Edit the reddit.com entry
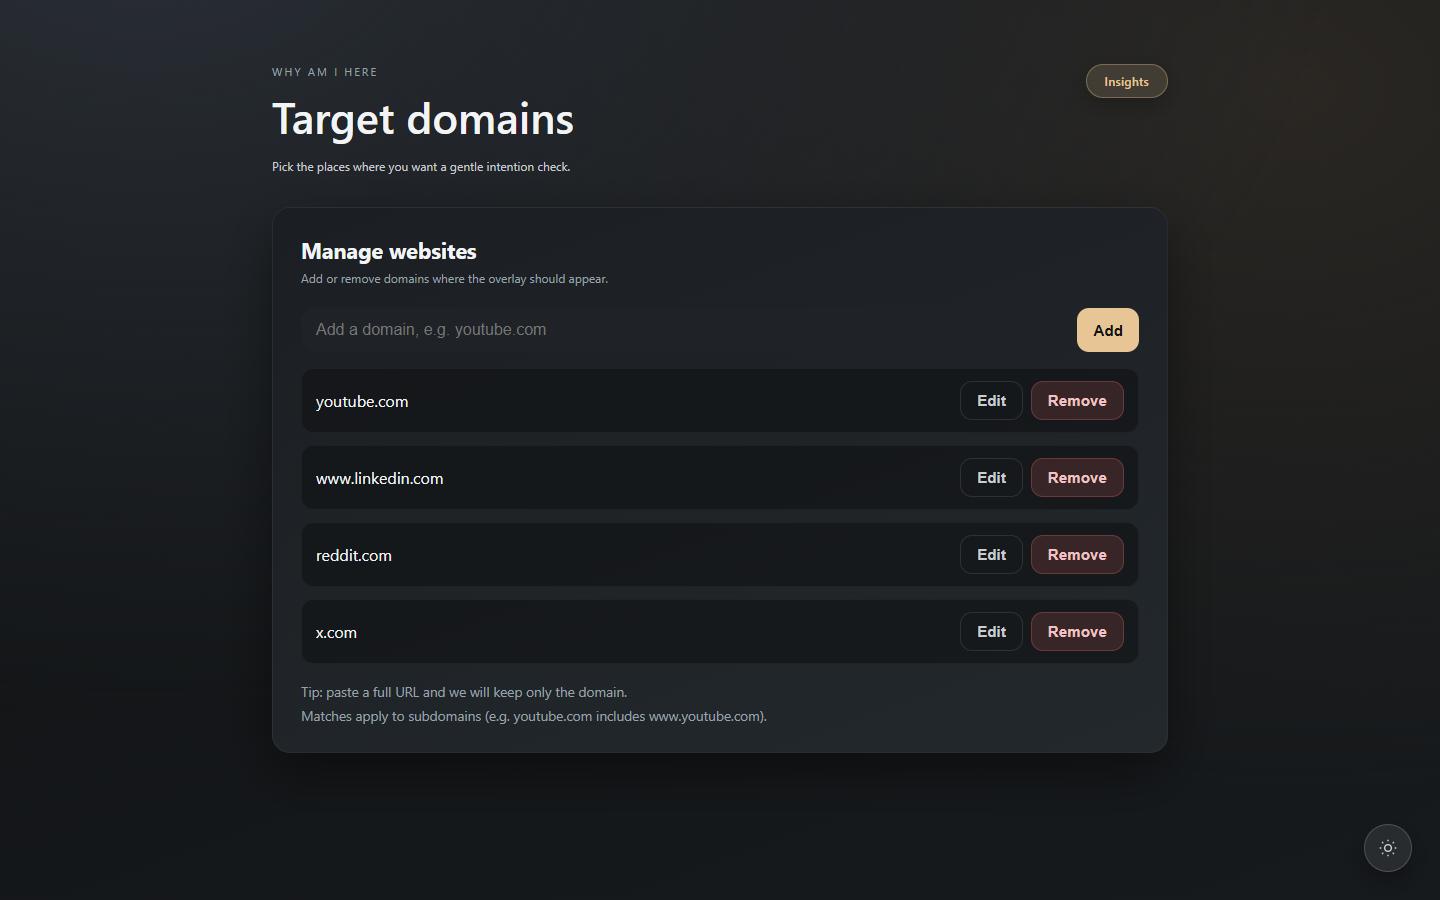 click(x=991, y=554)
